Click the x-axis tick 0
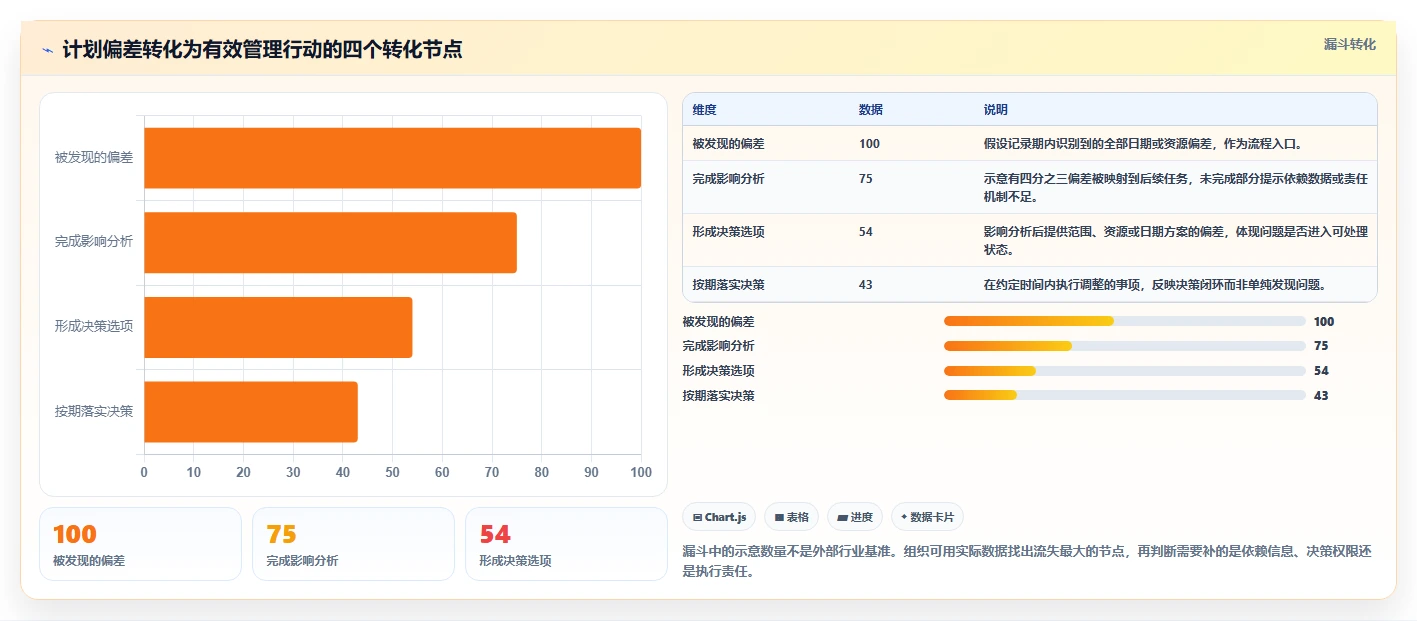Image resolution: width=1417 pixels, height=621 pixels. [x=144, y=472]
